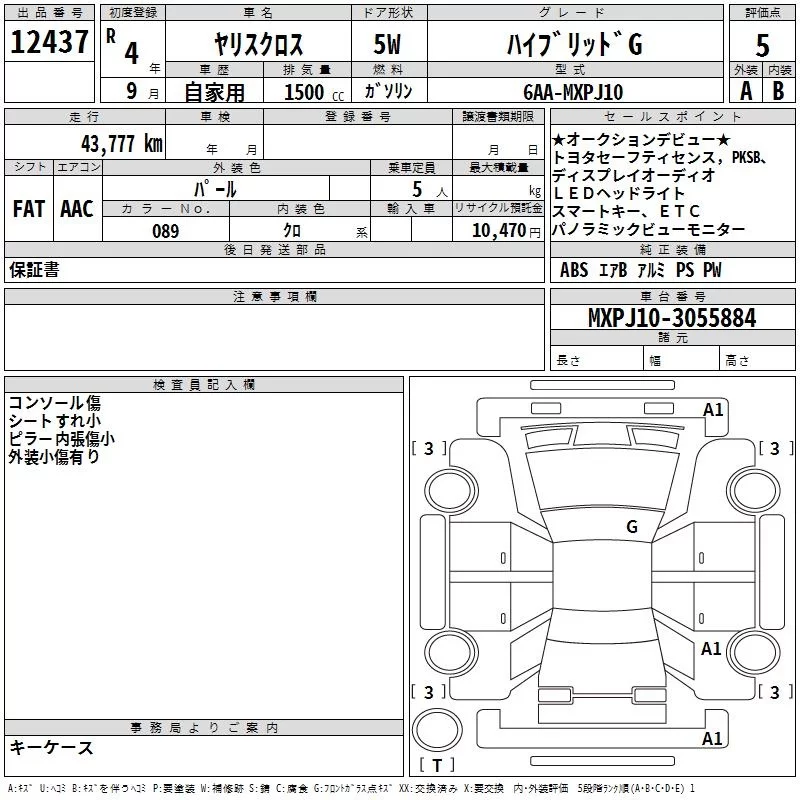
Task: Click パノラミックビューモニター line
Action: coord(648,230)
